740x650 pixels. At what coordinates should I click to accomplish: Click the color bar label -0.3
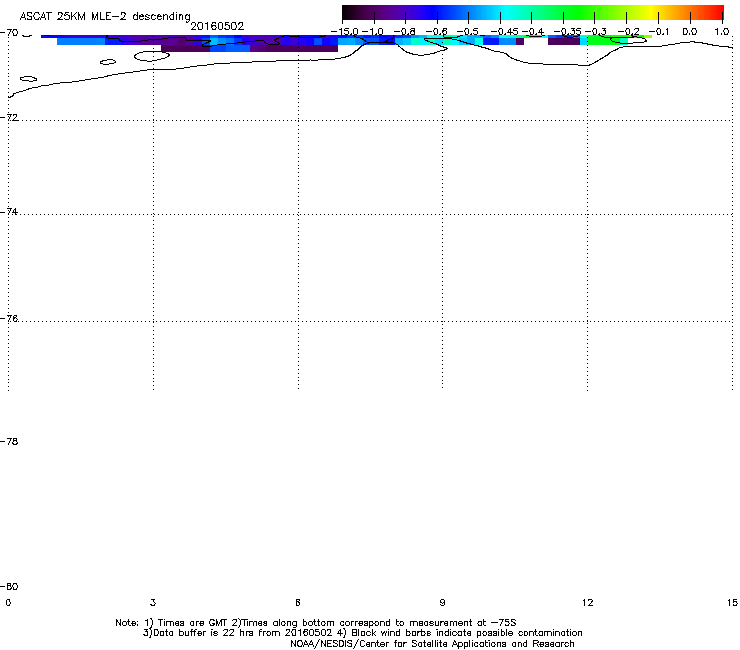pyautogui.click(x=596, y=32)
